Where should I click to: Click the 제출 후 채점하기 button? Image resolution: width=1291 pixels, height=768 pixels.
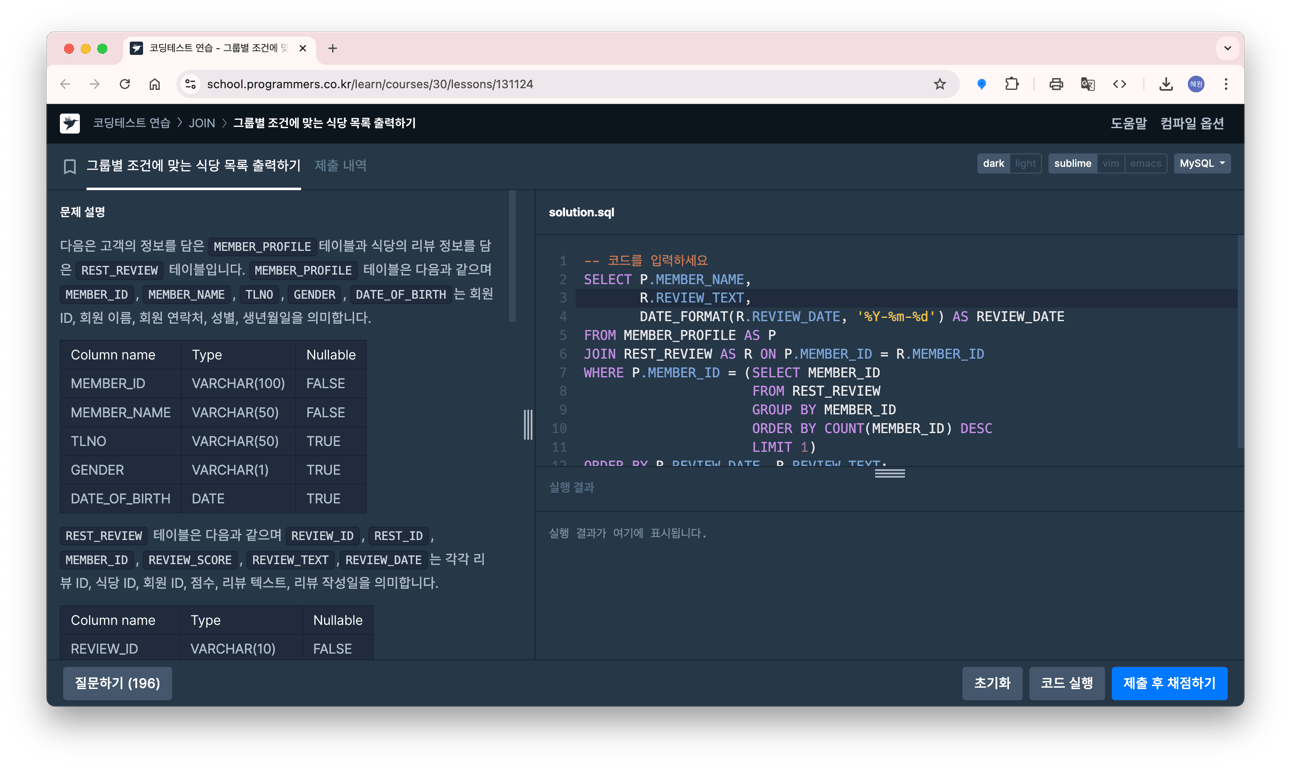click(1169, 683)
